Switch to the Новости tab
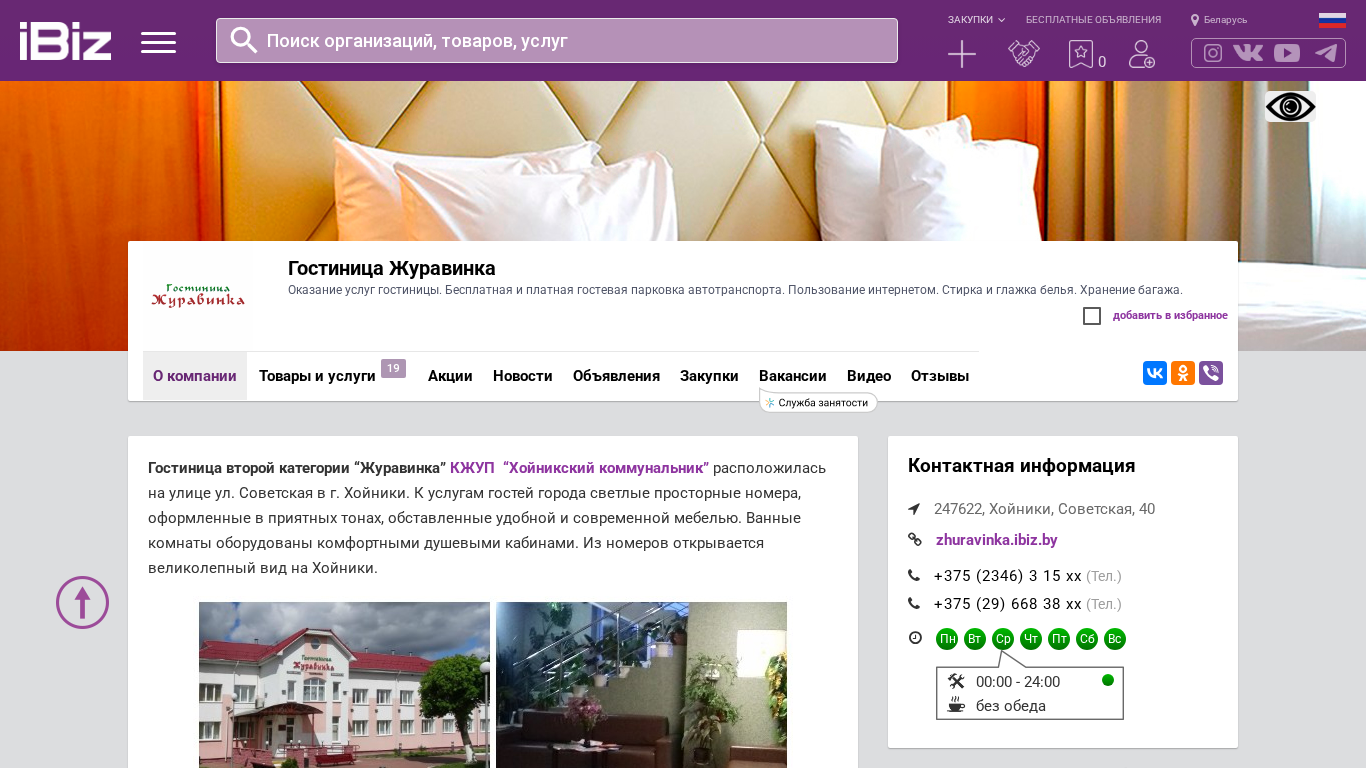The width and height of the screenshot is (1366, 768). coord(523,376)
